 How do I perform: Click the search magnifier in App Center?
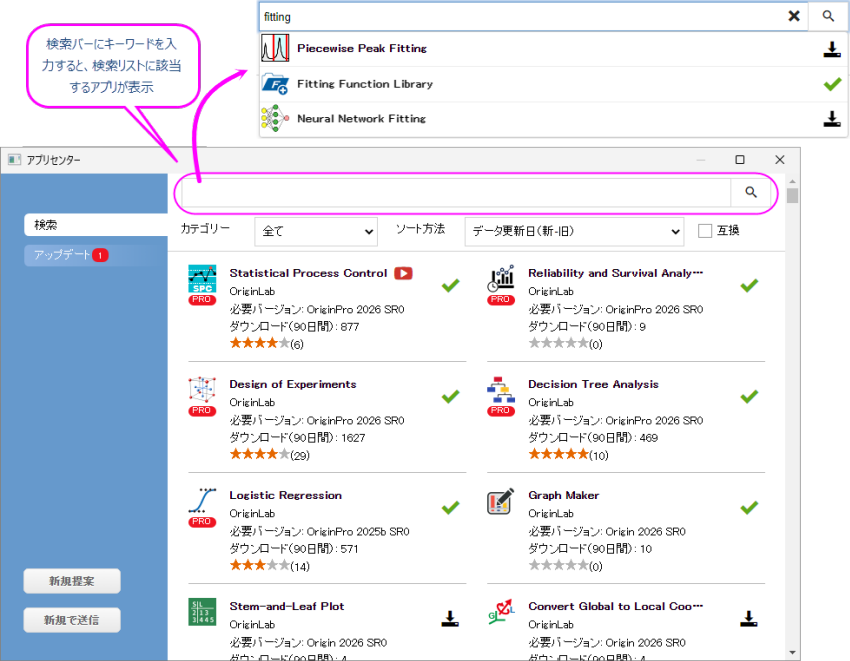click(751, 192)
